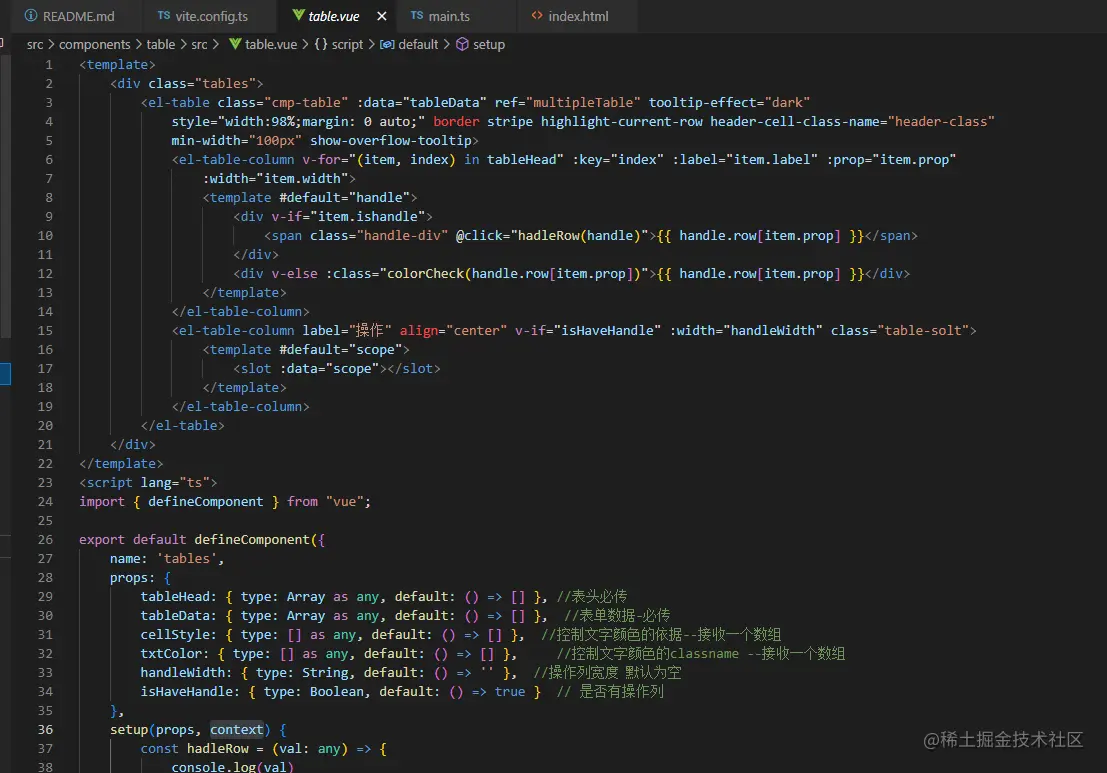This screenshot has width=1107, height=773.
Task: Click the 'hadleRow(handle)' click handler text
Action: click(x=579, y=235)
